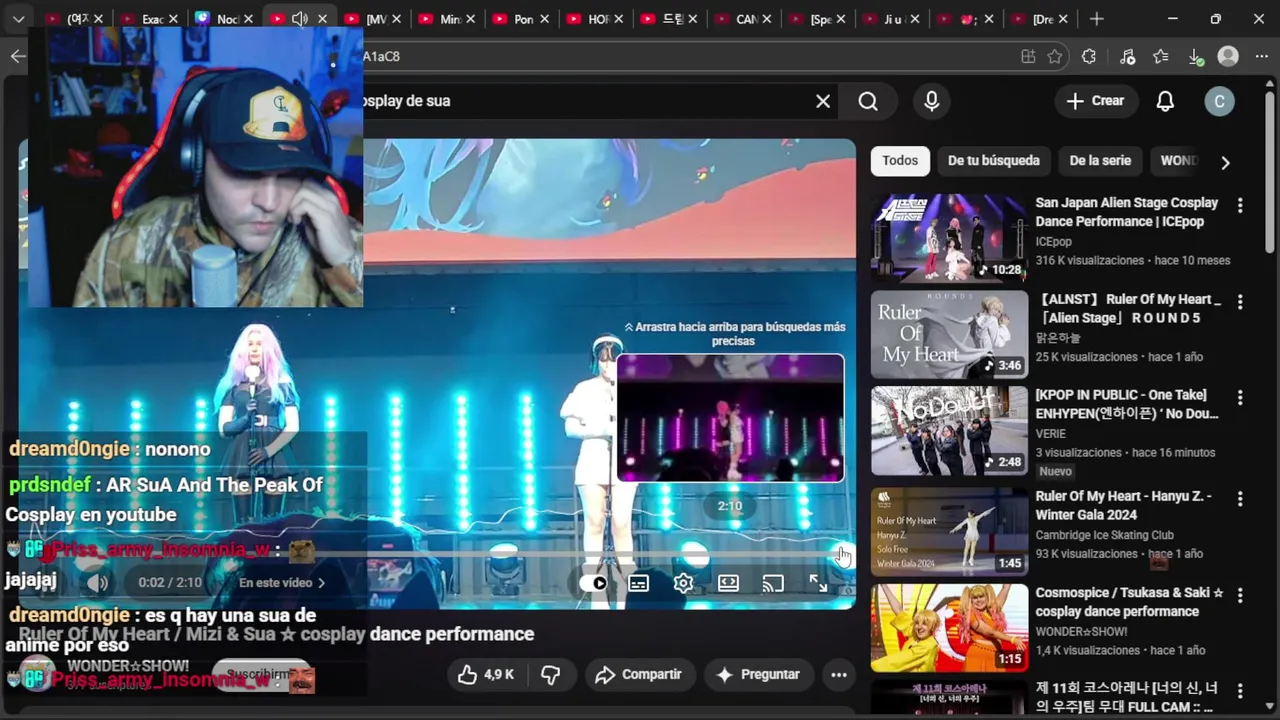This screenshot has width=1280, height=720.
Task: Open options for KPOP IN PUBLIC video
Action: [x=1240, y=397]
